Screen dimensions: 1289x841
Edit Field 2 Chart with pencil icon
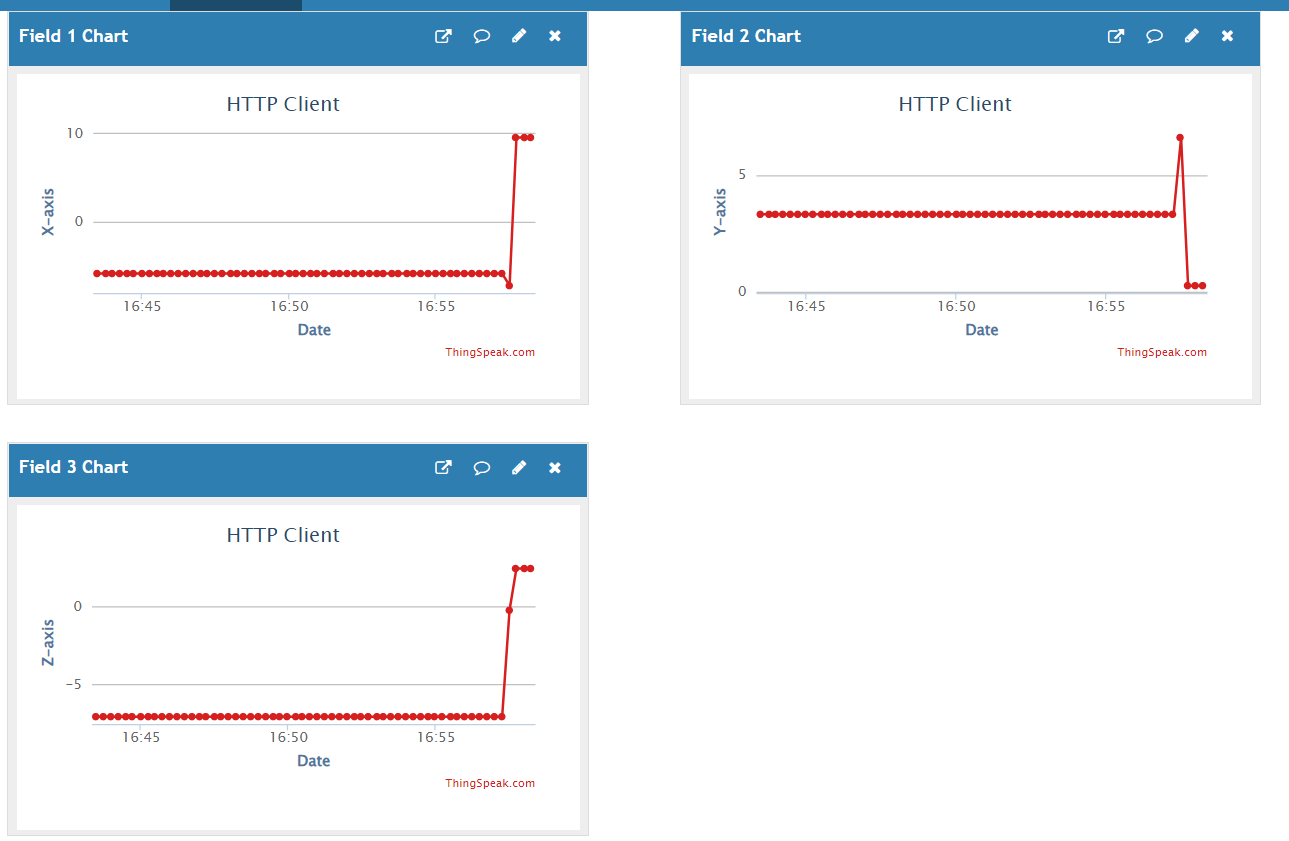pos(1191,36)
